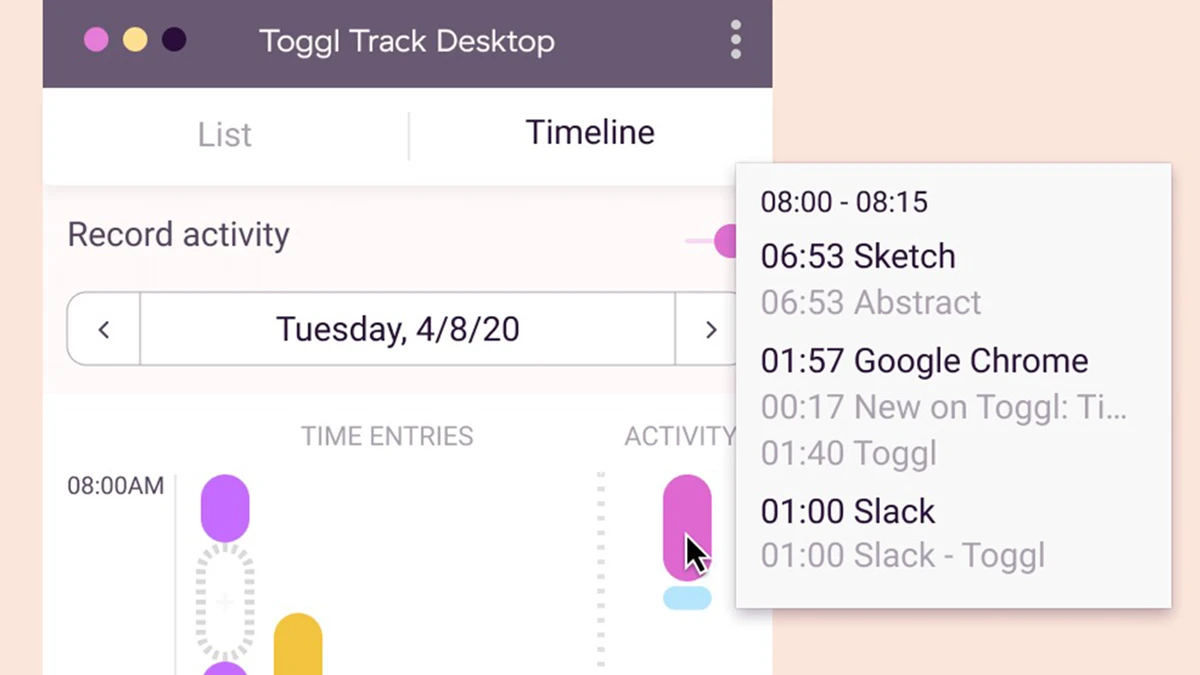This screenshot has height=675, width=1200.
Task: Open date picker Tuesday, 4/8/20
Action: (398, 329)
